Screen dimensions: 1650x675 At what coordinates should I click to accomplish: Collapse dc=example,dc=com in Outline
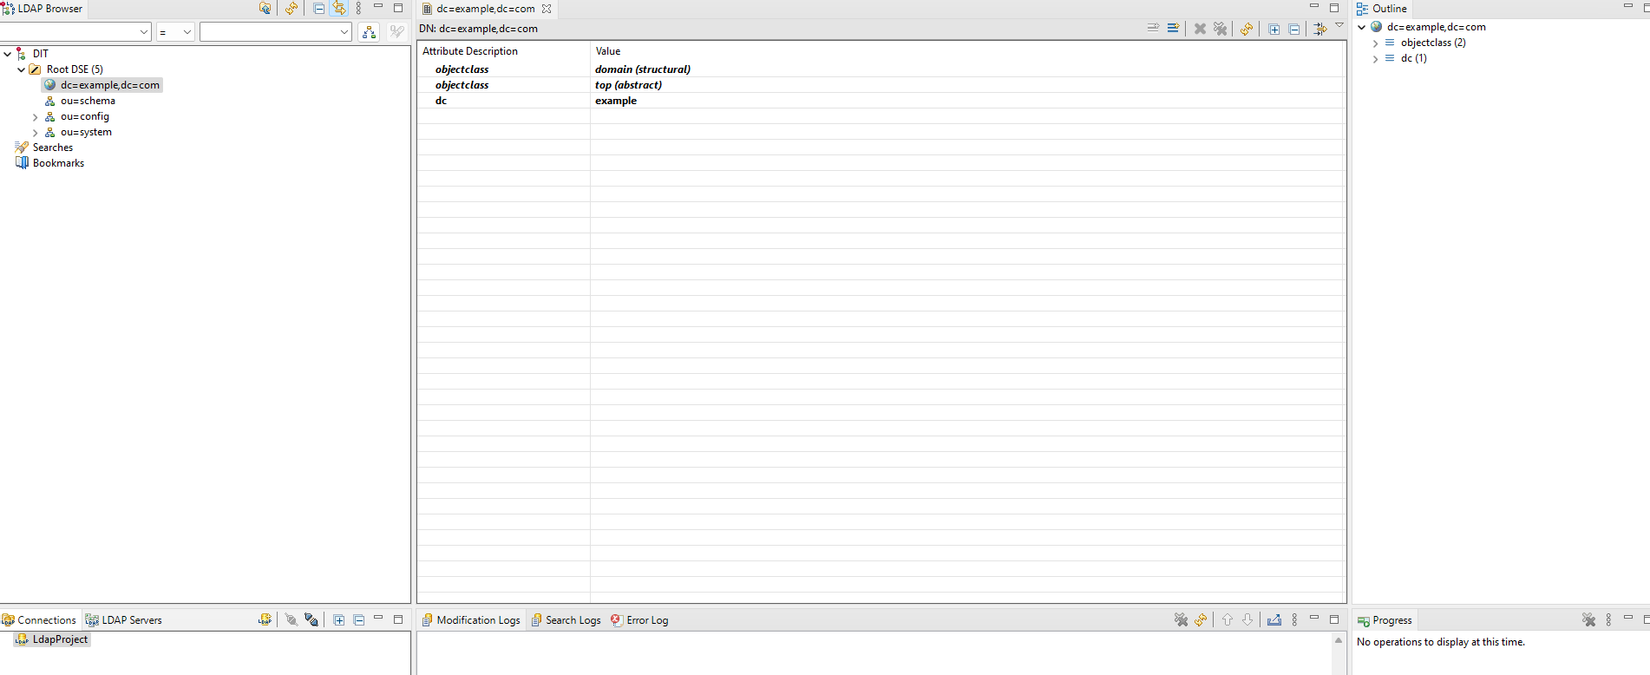point(1361,28)
